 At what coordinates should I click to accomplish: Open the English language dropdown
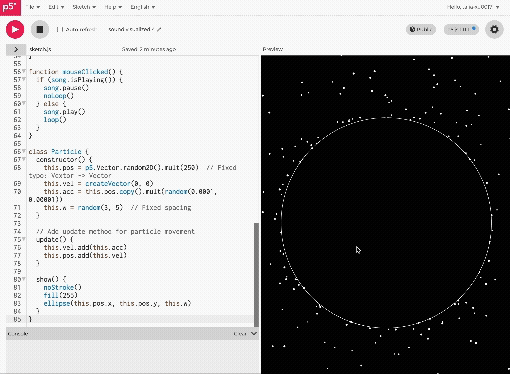[x=142, y=7]
